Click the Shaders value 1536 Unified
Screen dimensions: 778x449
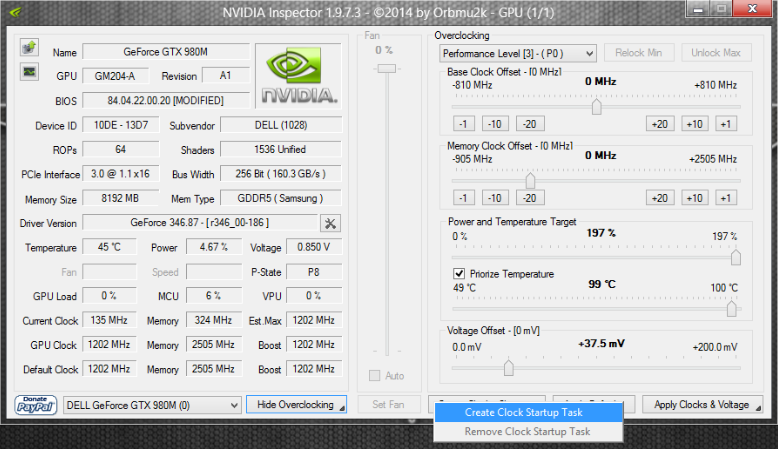[x=281, y=149]
